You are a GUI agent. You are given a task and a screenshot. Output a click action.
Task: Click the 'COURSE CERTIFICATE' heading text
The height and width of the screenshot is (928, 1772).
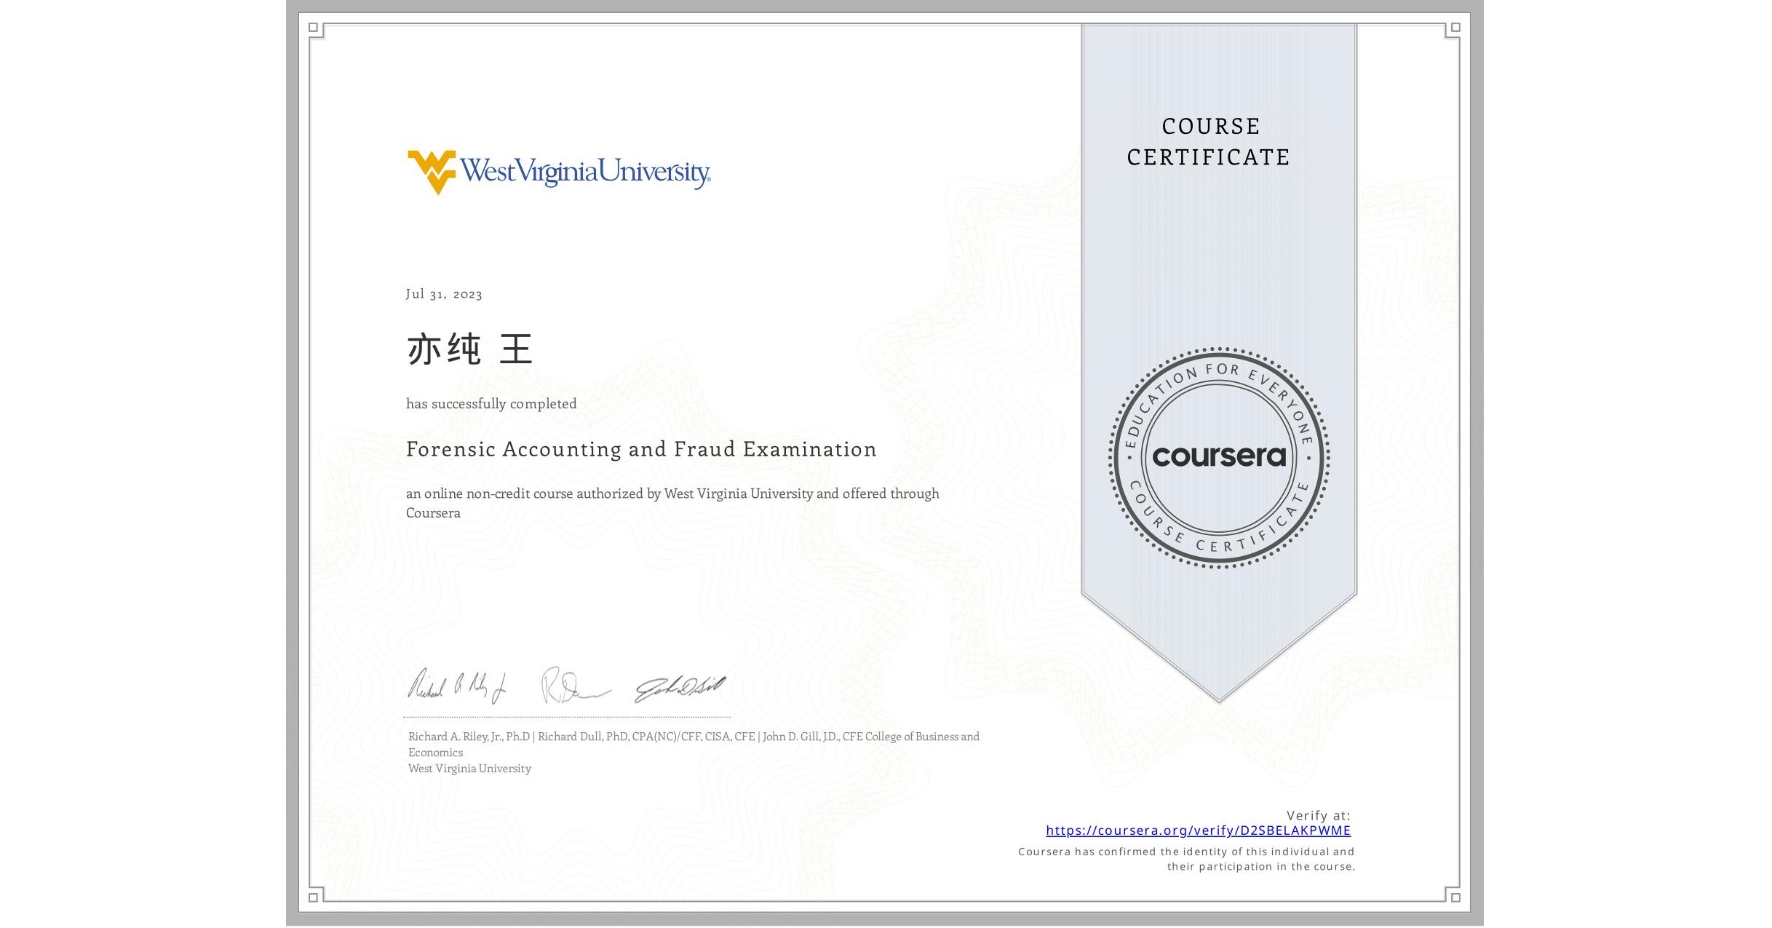[x=1209, y=142]
